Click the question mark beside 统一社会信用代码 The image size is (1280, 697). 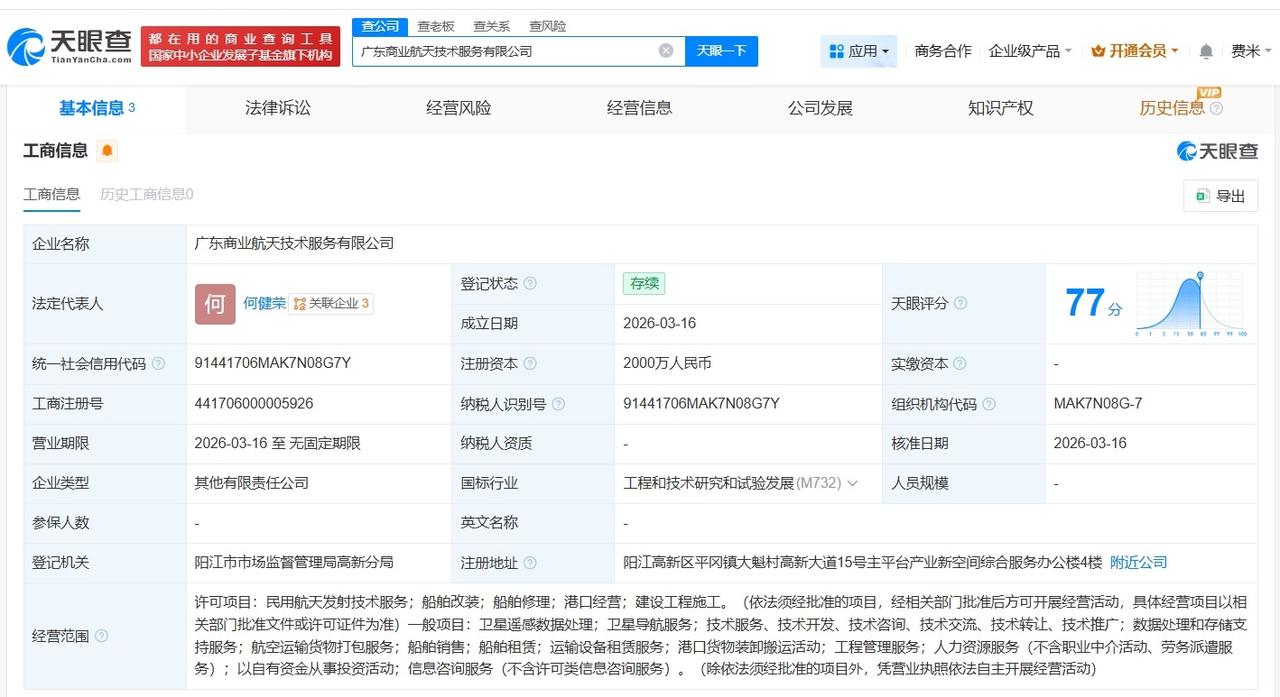point(157,363)
